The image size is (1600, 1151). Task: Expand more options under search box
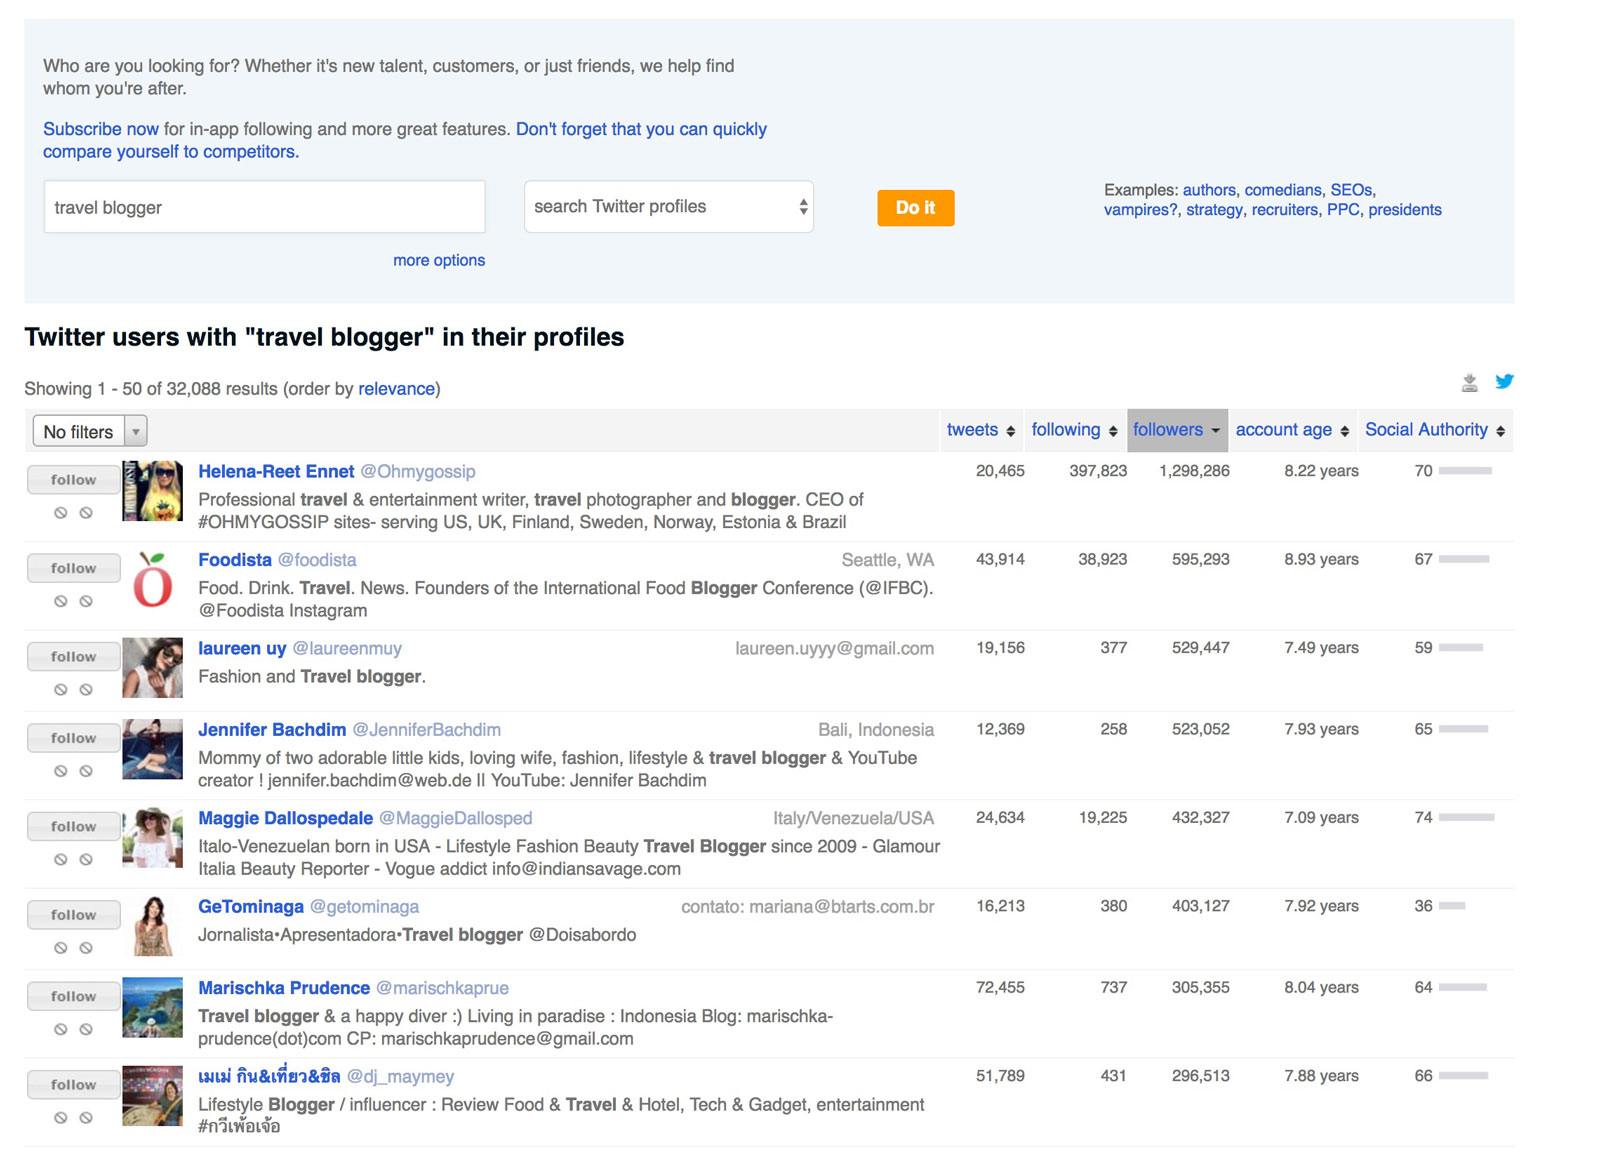(x=439, y=260)
